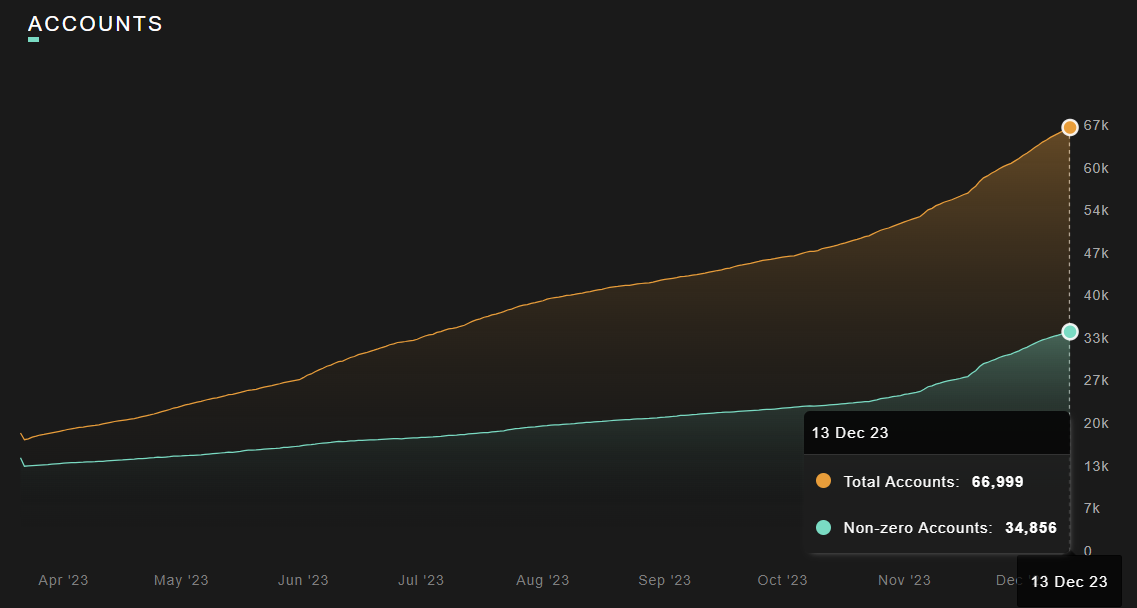Click the Oct '23 x-axis label
The height and width of the screenshot is (608, 1137).
pos(782,580)
